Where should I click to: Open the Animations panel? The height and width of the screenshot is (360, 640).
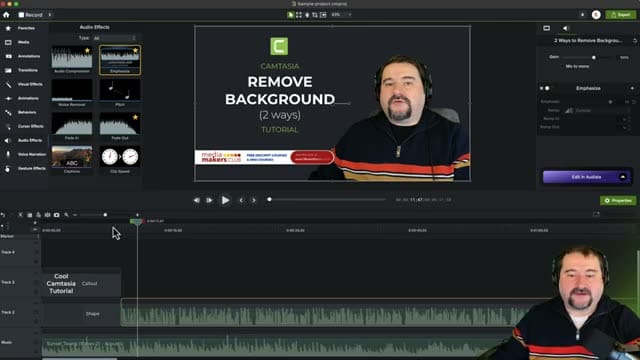[x=24, y=98]
